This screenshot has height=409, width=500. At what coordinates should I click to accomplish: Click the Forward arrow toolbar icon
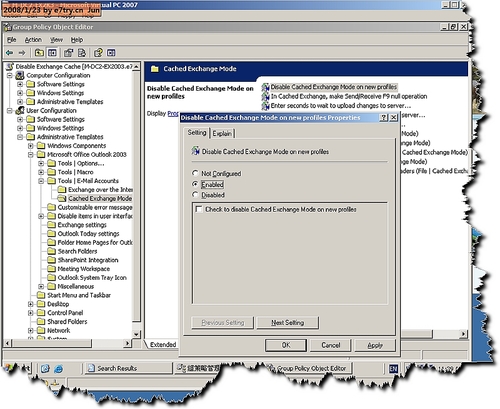[22, 53]
